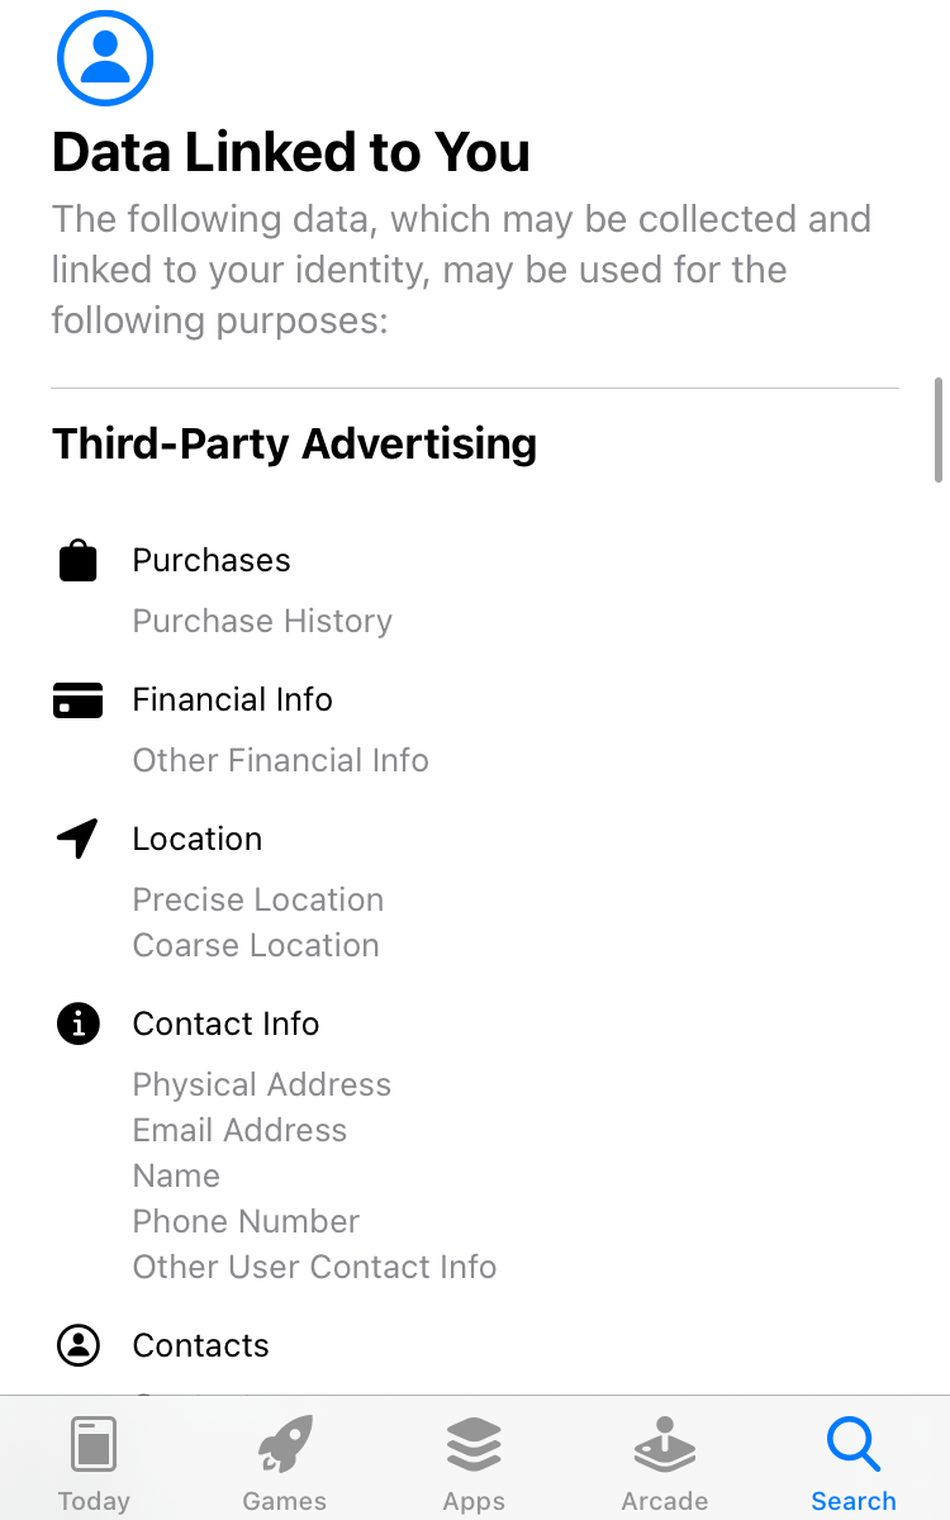Click the vertical scrollbar handle
Screen dimensions: 950x1520
pyautogui.click(x=938, y=430)
